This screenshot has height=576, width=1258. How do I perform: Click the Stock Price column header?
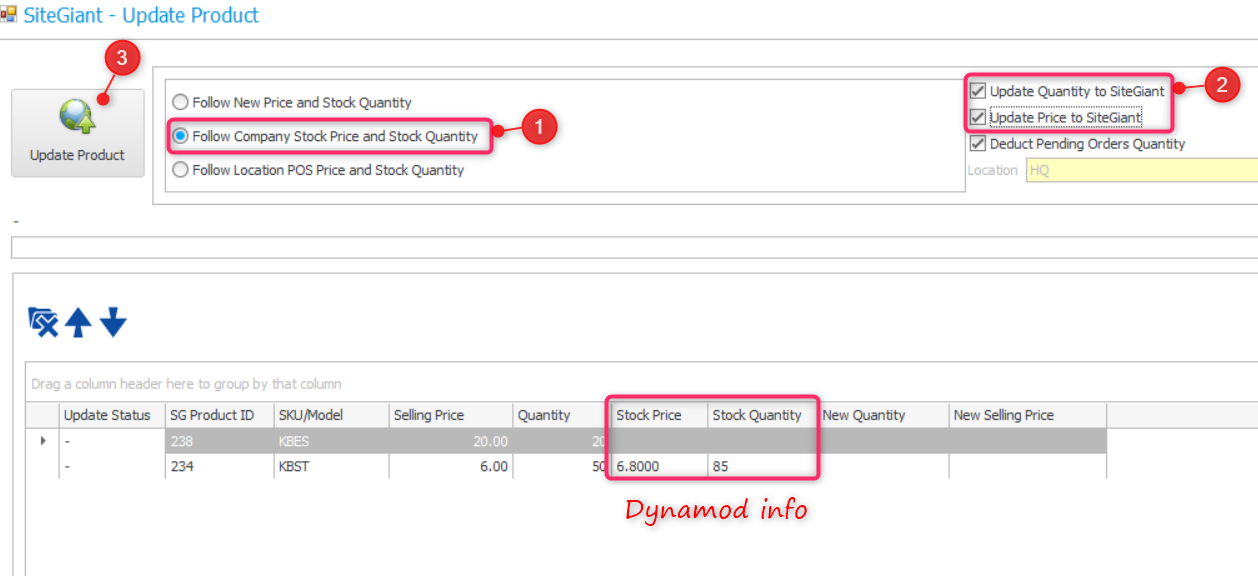[659, 415]
